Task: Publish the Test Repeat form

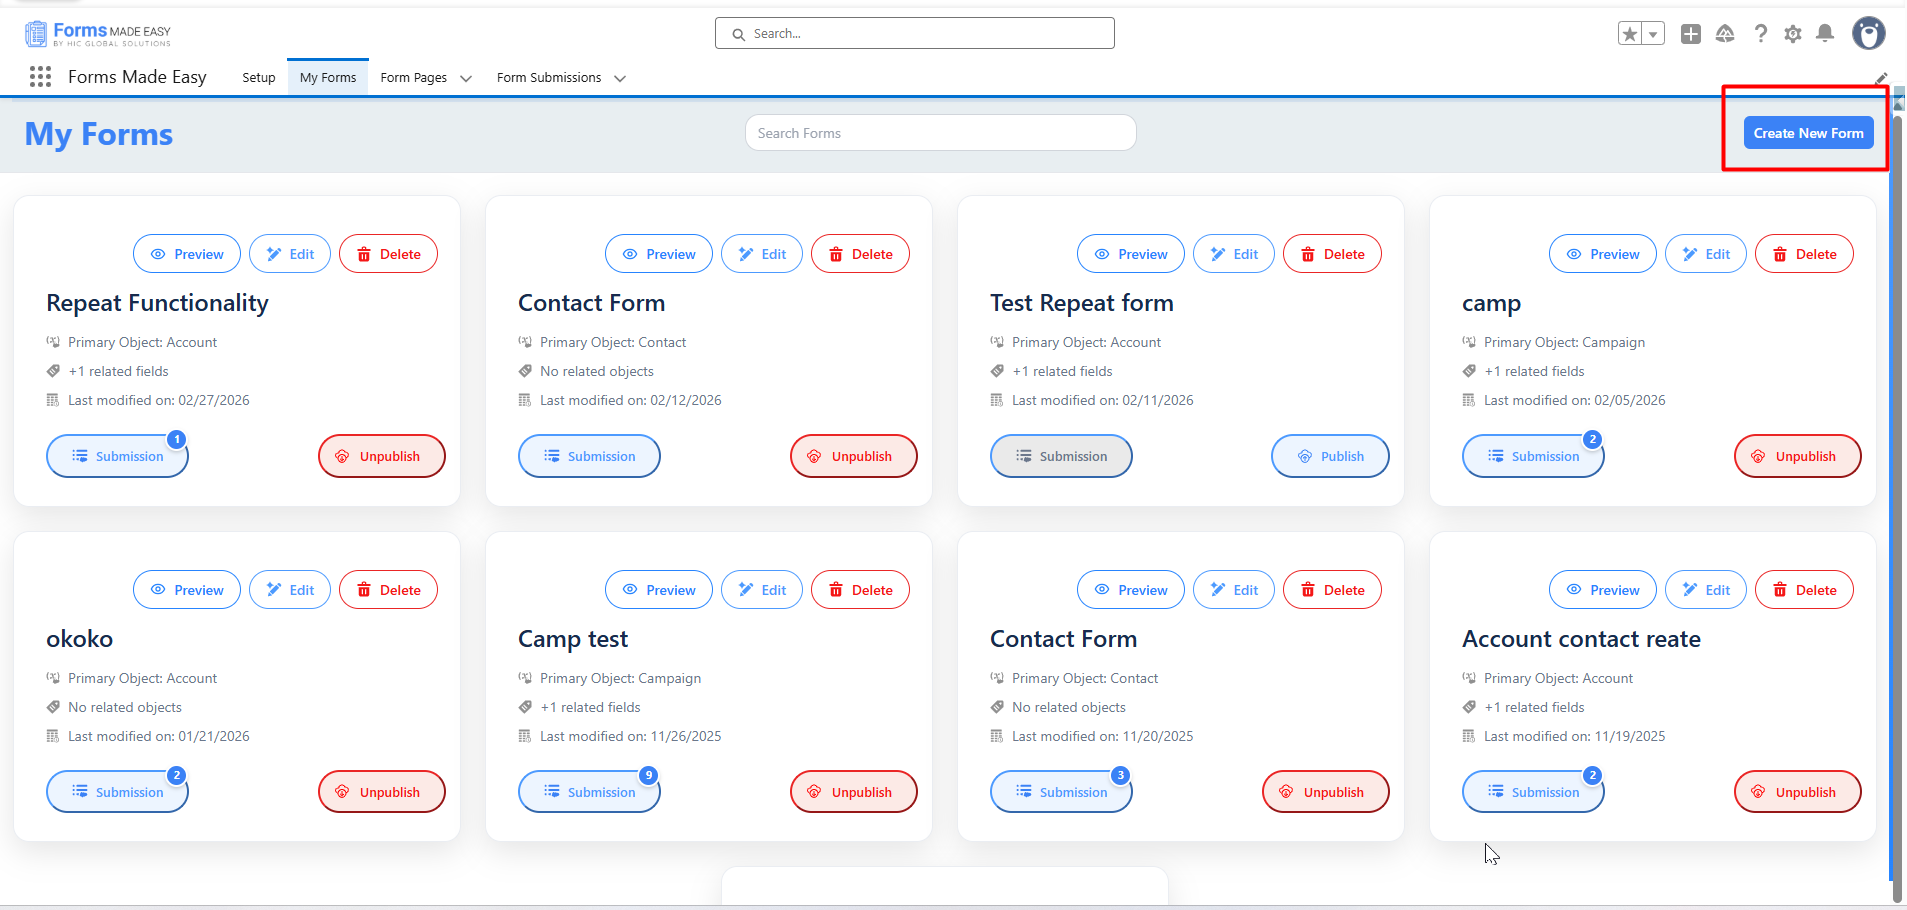Action: pos(1330,456)
